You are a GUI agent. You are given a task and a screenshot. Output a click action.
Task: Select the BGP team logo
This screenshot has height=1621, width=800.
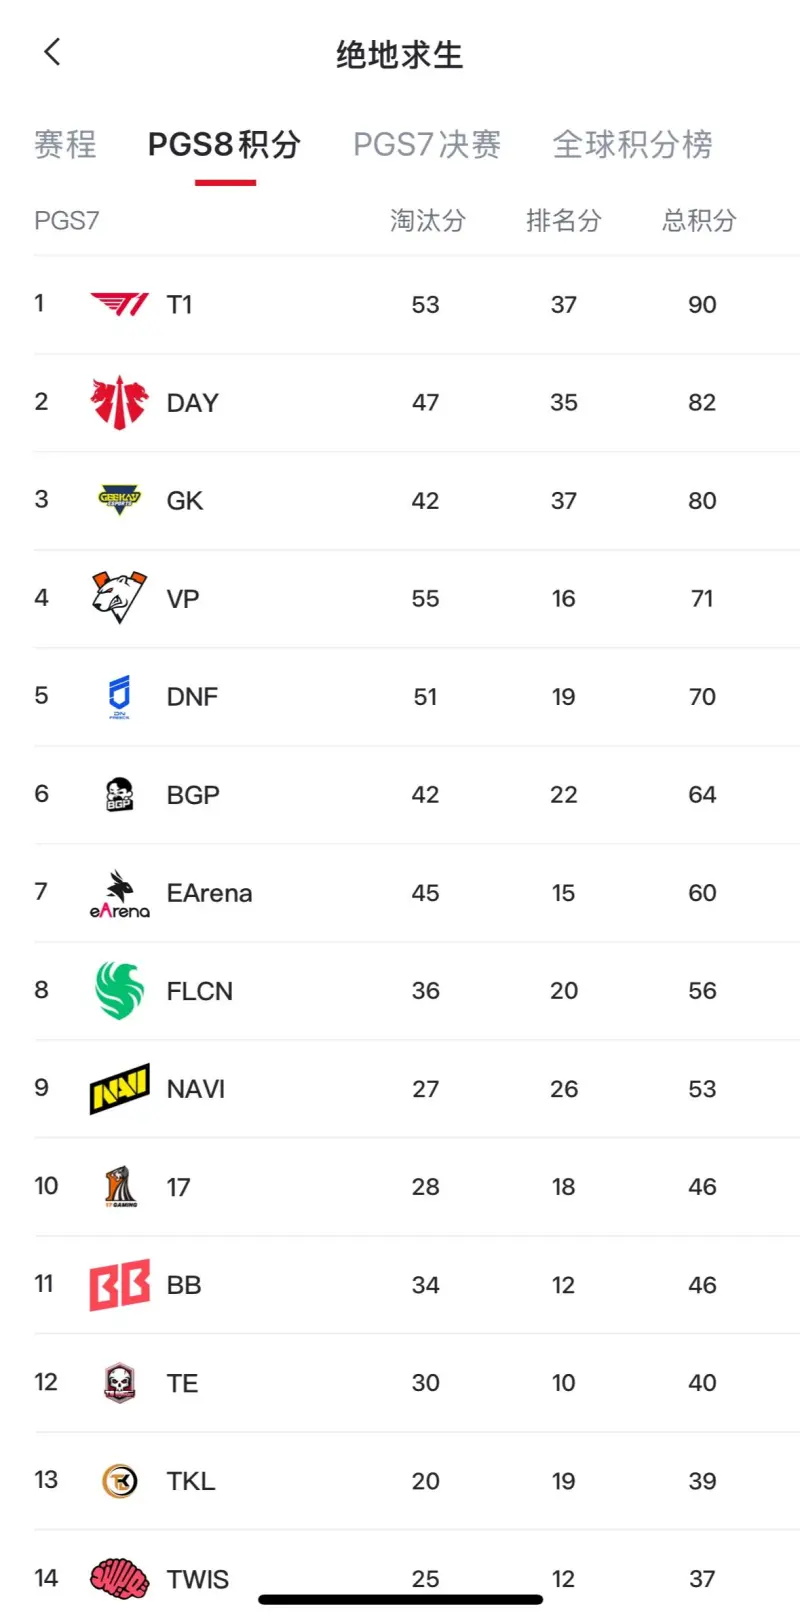click(x=119, y=795)
